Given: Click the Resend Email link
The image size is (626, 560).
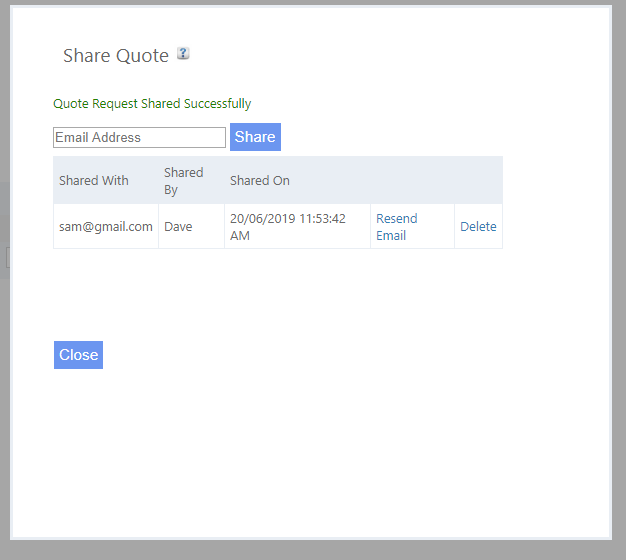Looking at the screenshot, I should 396,227.
